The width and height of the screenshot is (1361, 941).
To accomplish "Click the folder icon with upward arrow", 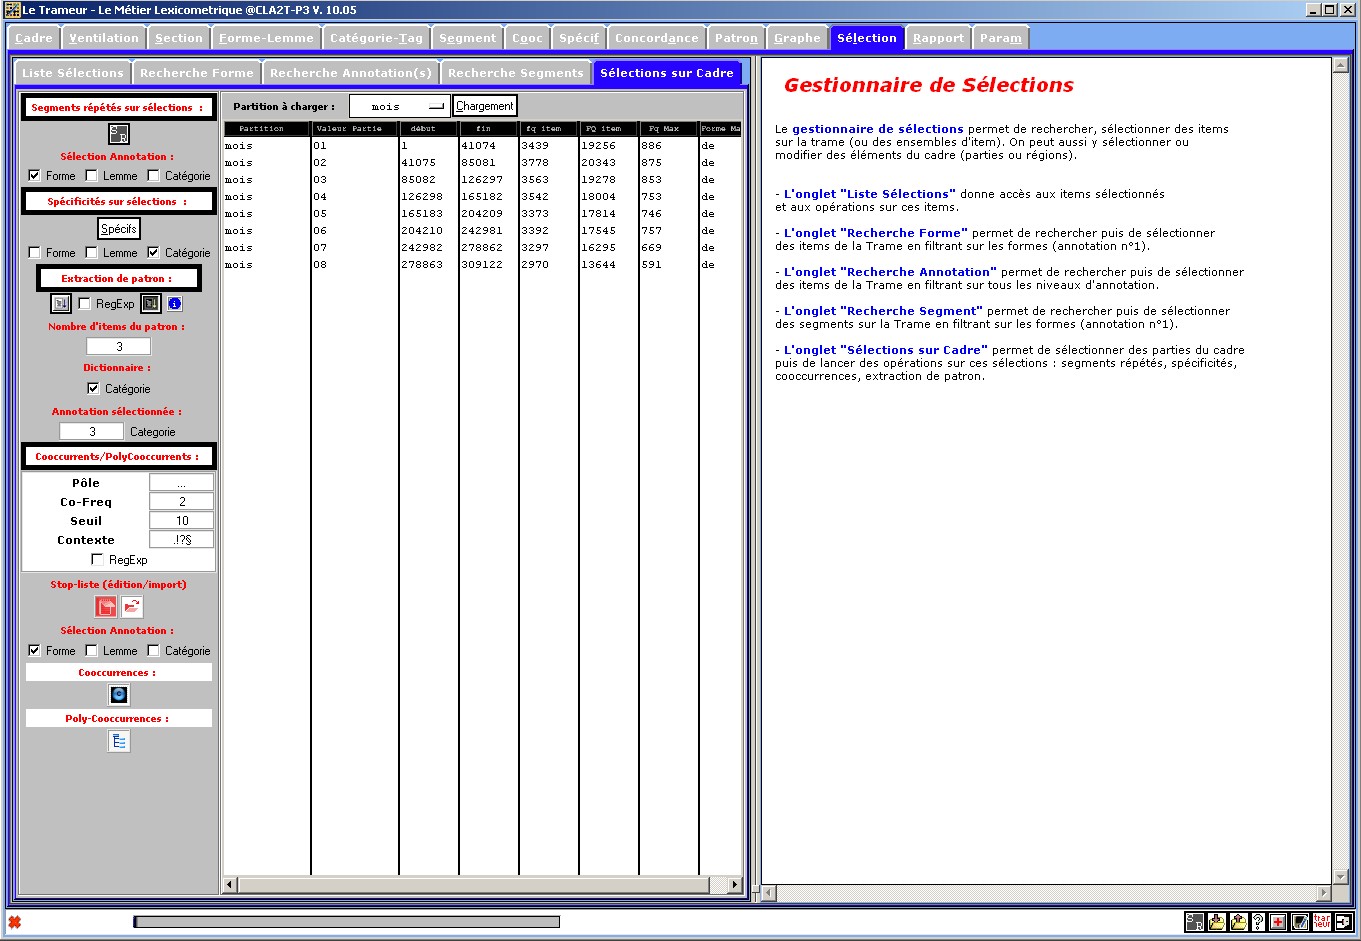I will [x=1238, y=922].
